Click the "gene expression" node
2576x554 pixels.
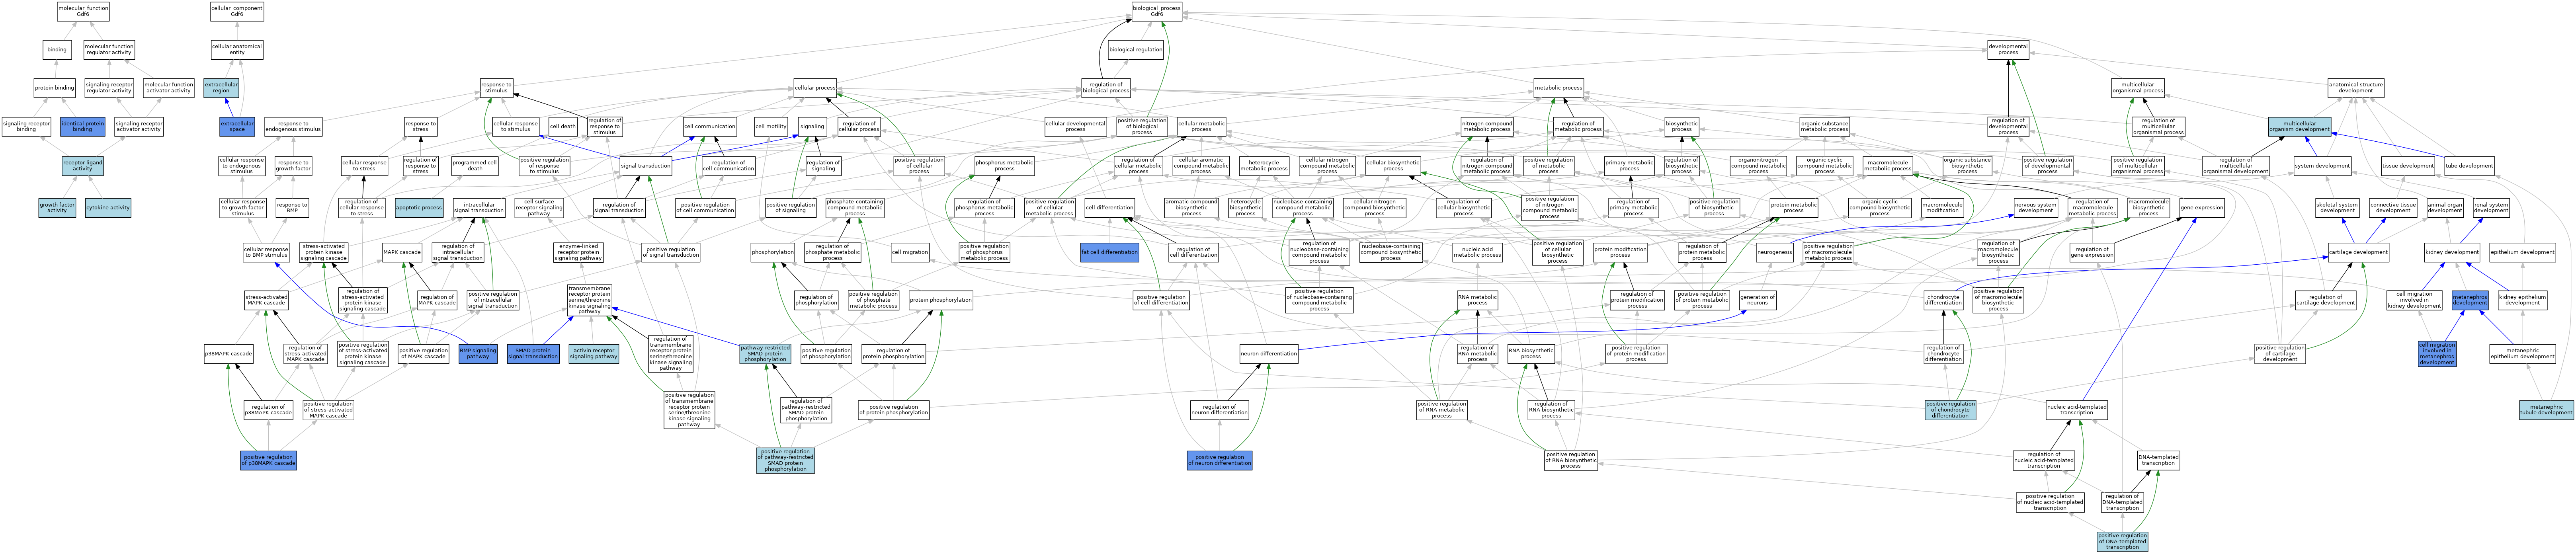[2202, 208]
